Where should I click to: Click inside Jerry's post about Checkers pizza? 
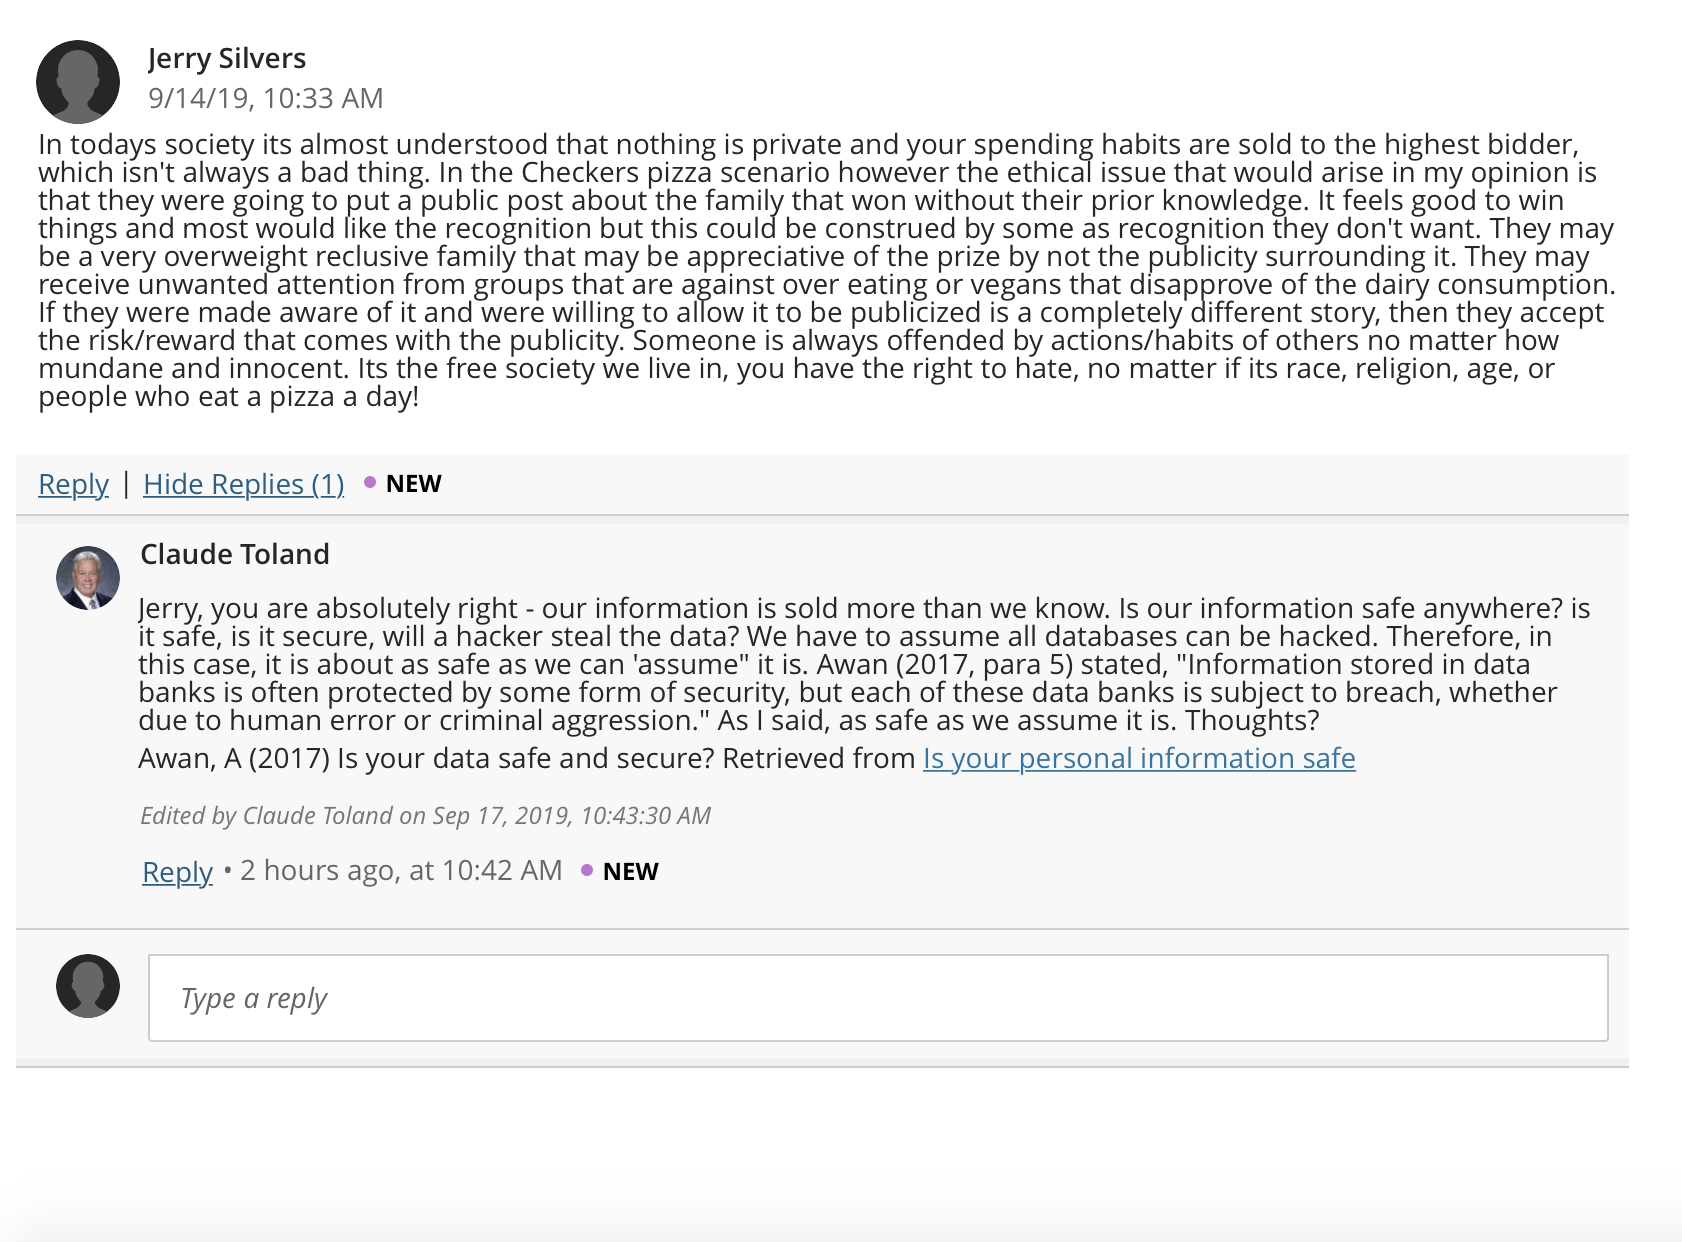[827, 270]
